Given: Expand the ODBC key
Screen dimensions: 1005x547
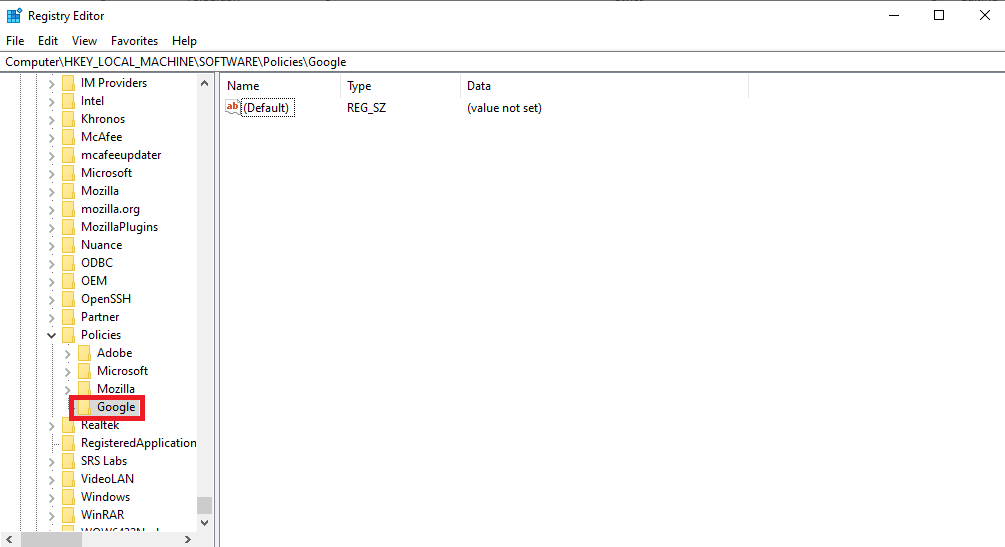Looking at the screenshot, I should click(x=51, y=263).
